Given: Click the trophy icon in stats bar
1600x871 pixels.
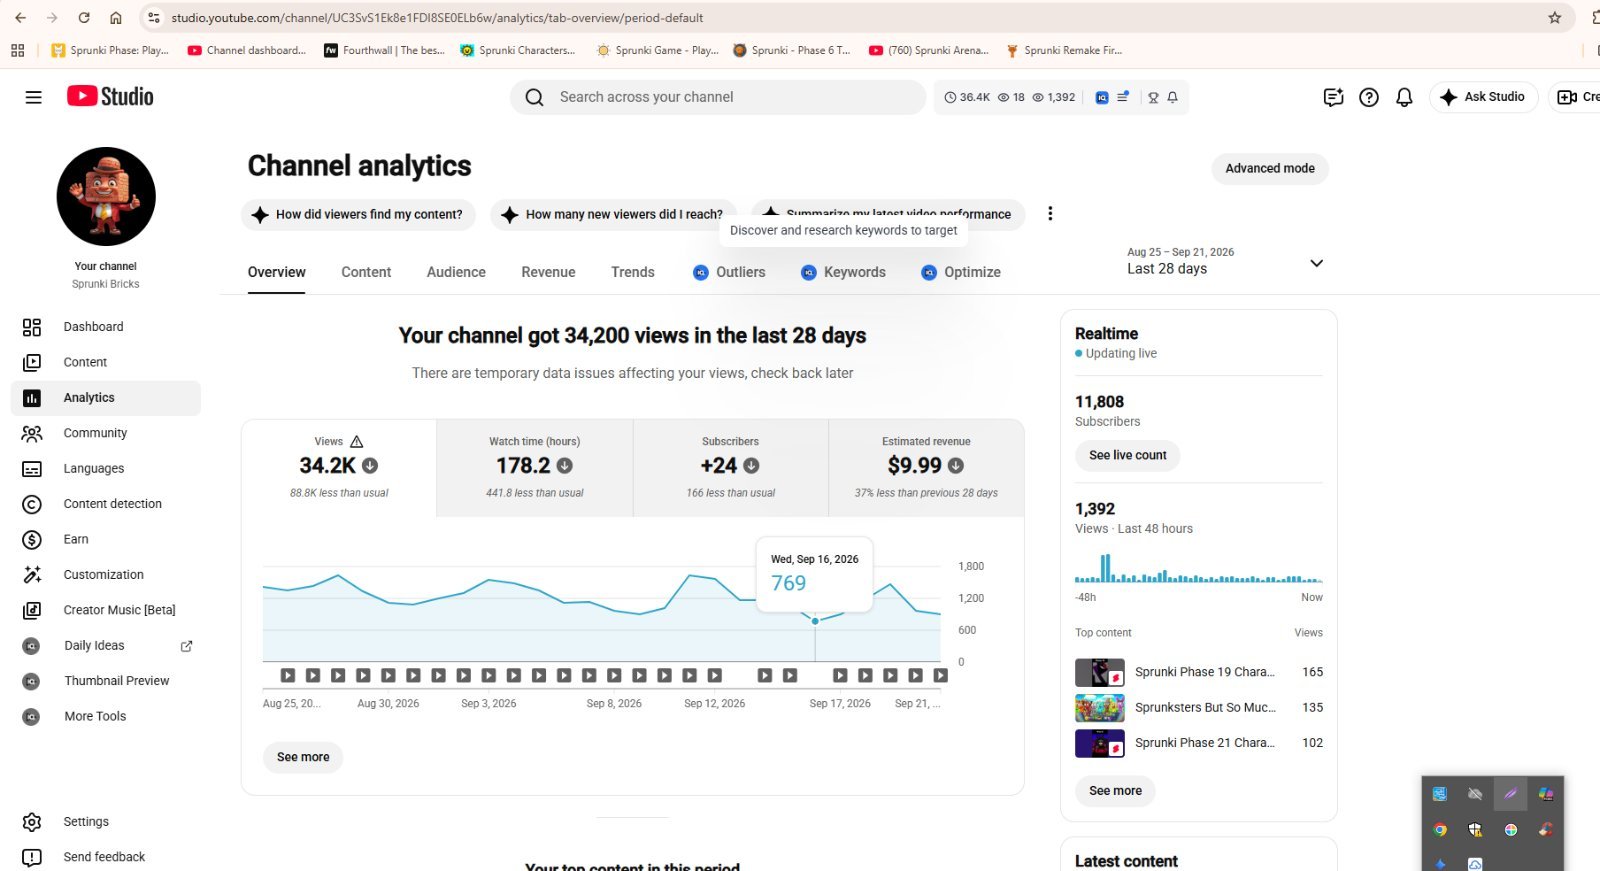Looking at the screenshot, I should click(x=1153, y=97).
